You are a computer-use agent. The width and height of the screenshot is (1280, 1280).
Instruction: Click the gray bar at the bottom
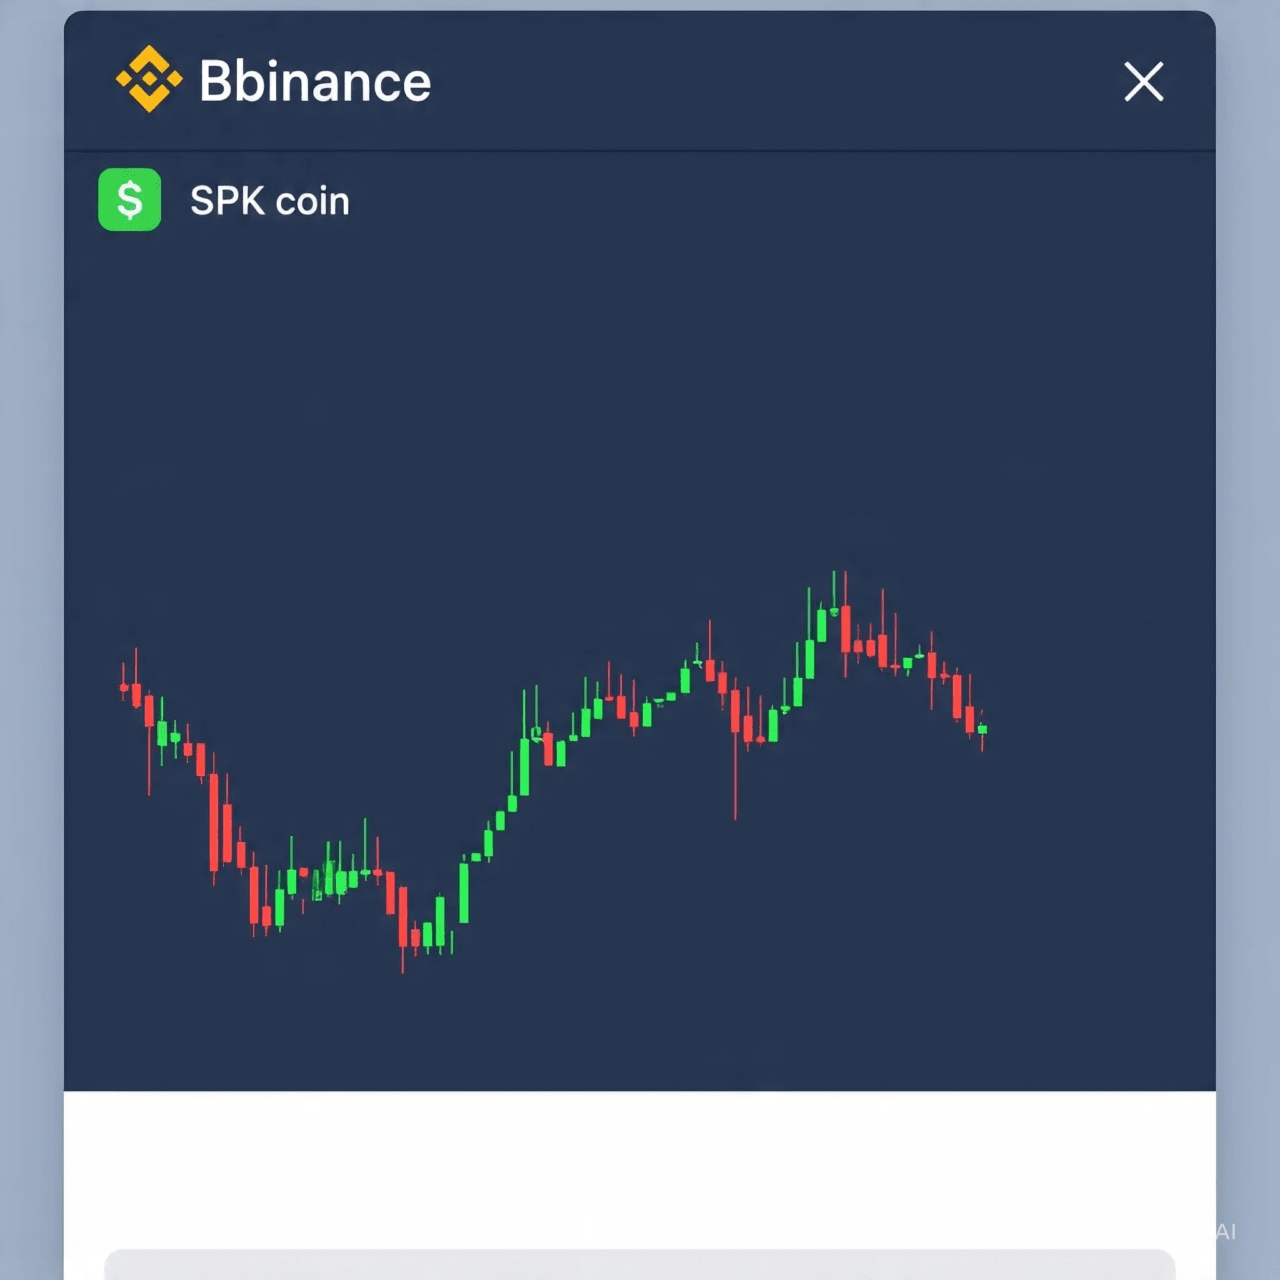tap(640, 1264)
